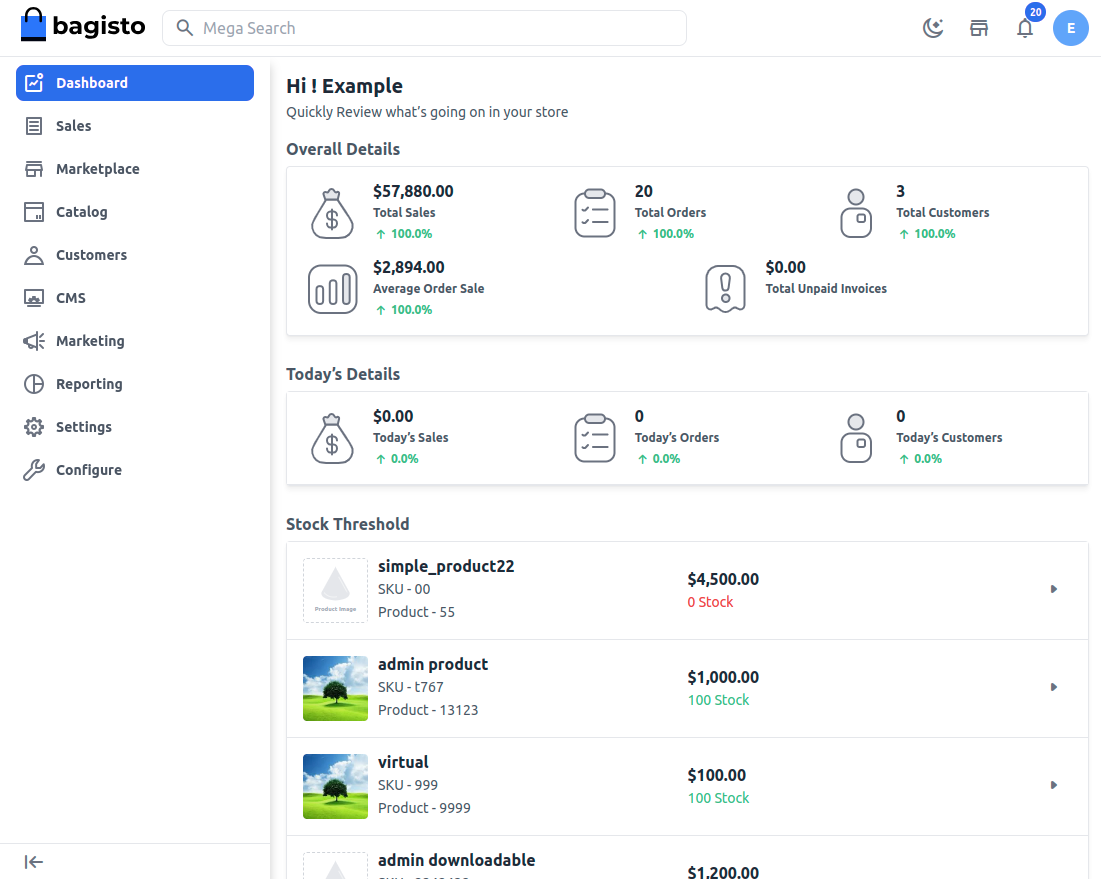Expand the virtual product row

coord(1053,785)
